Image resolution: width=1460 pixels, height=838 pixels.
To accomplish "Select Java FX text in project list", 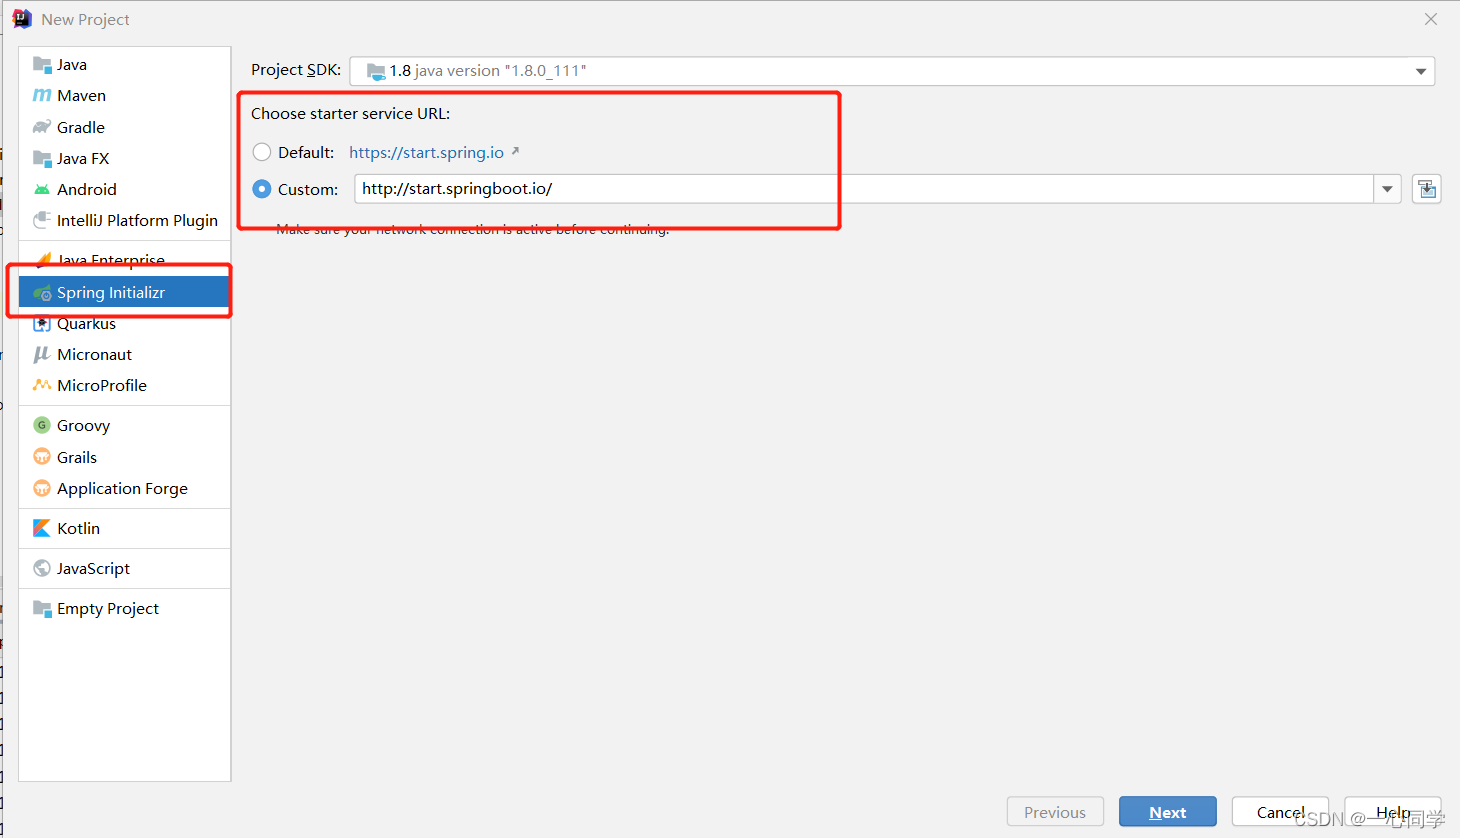I will [83, 158].
